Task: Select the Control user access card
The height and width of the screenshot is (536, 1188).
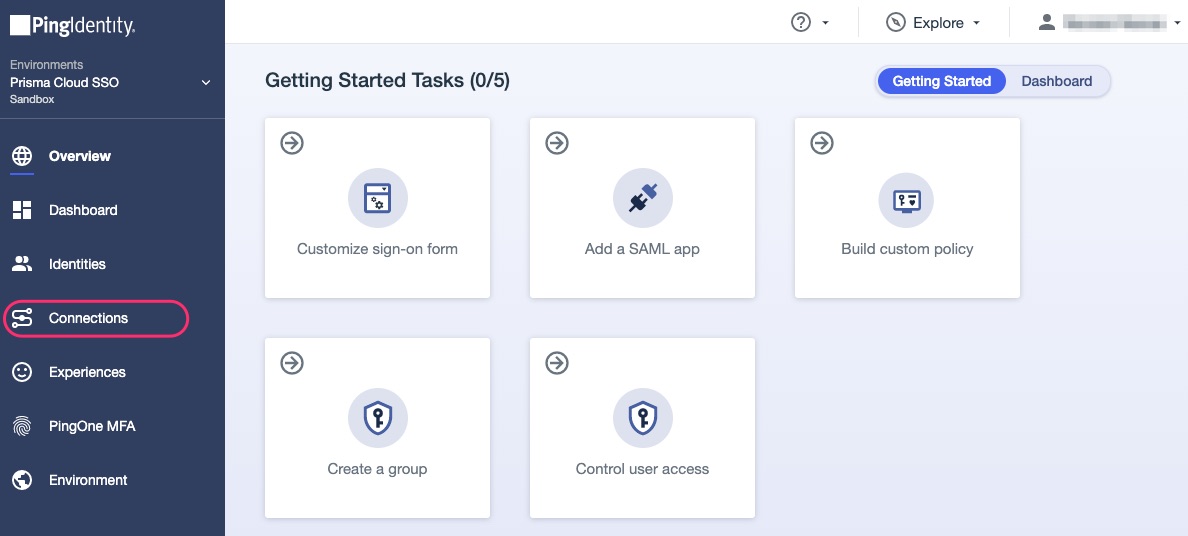Action: (x=642, y=428)
